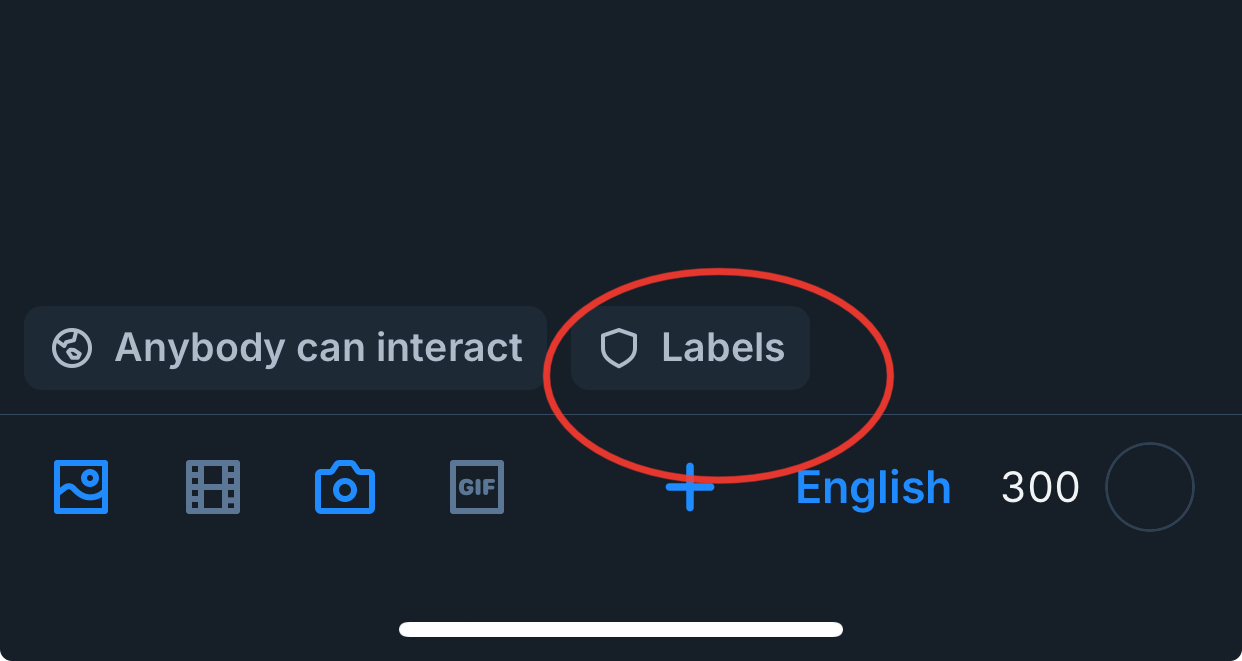Click the 300 remaining characters counter
This screenshot has width=1242, height=661.
1040,488
